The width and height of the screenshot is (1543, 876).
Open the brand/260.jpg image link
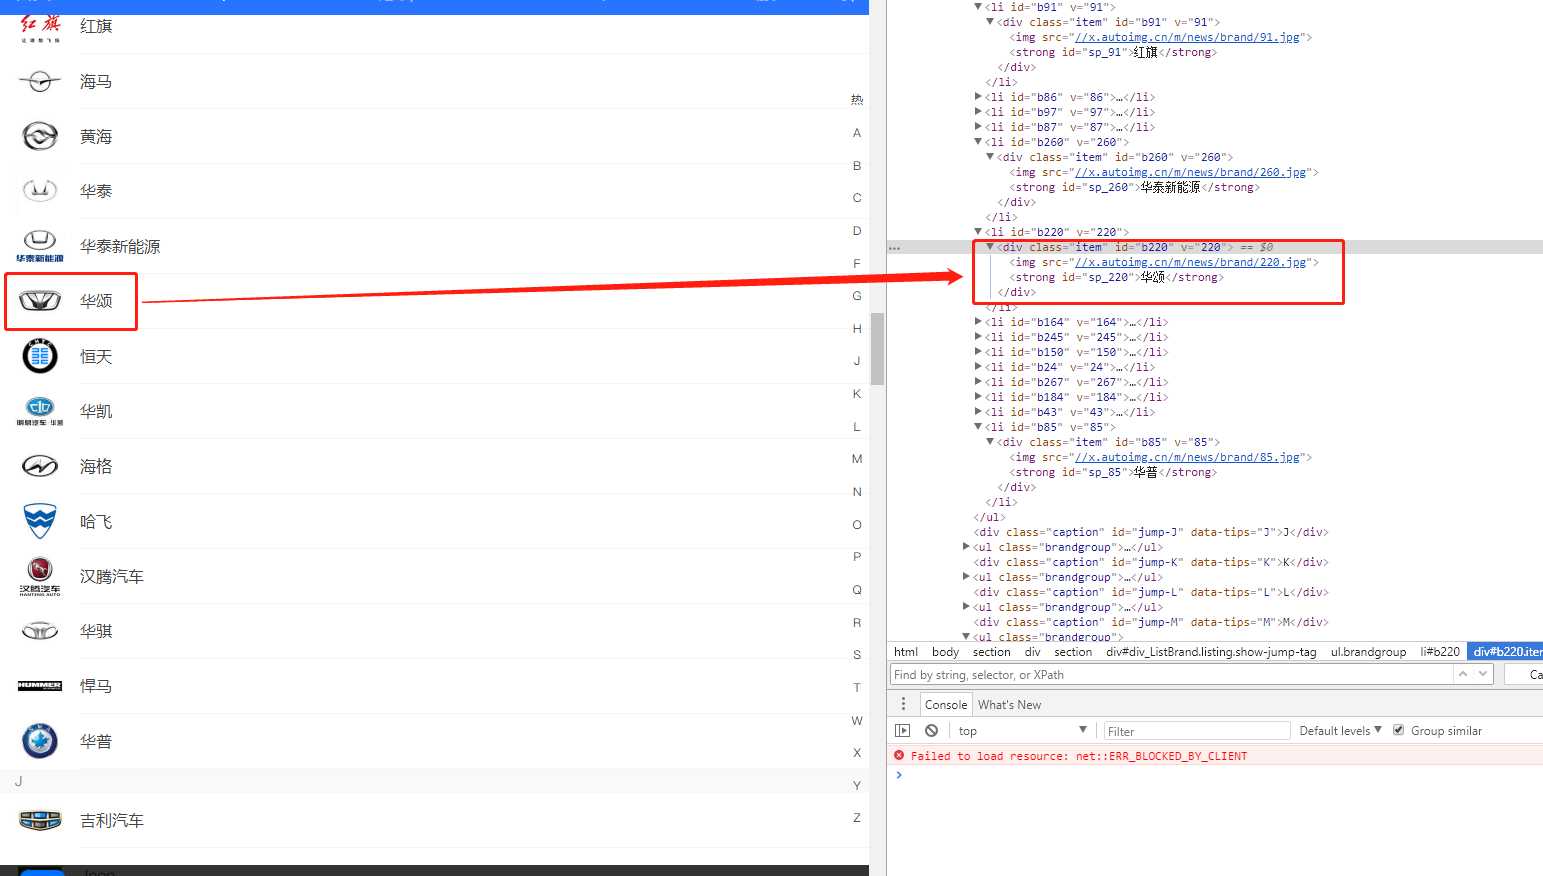point(1191,172)
